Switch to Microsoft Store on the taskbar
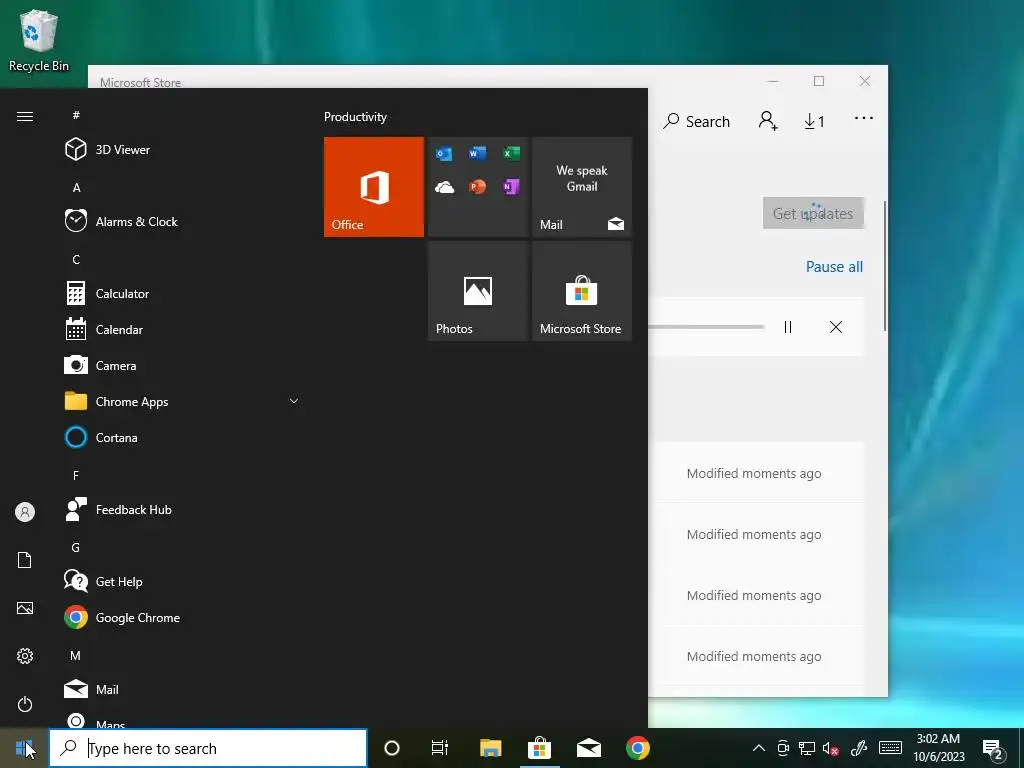This screenshot has height=768, width=1024. tap(539, 748)
